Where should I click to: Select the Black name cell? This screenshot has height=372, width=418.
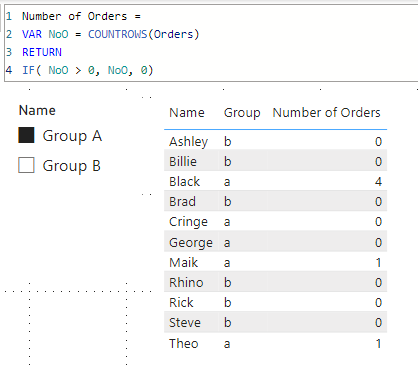[184, 181]
